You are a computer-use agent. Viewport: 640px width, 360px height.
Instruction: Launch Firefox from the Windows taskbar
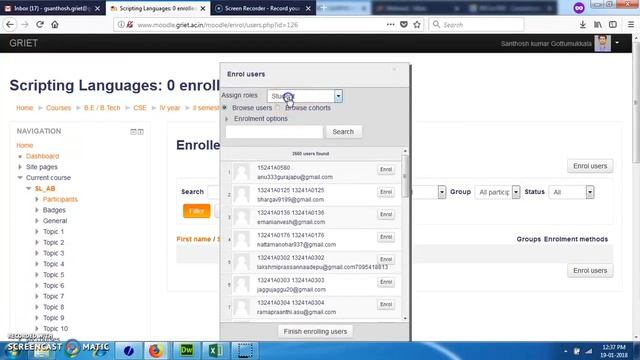pyautogui.click(x=156, y=351)
